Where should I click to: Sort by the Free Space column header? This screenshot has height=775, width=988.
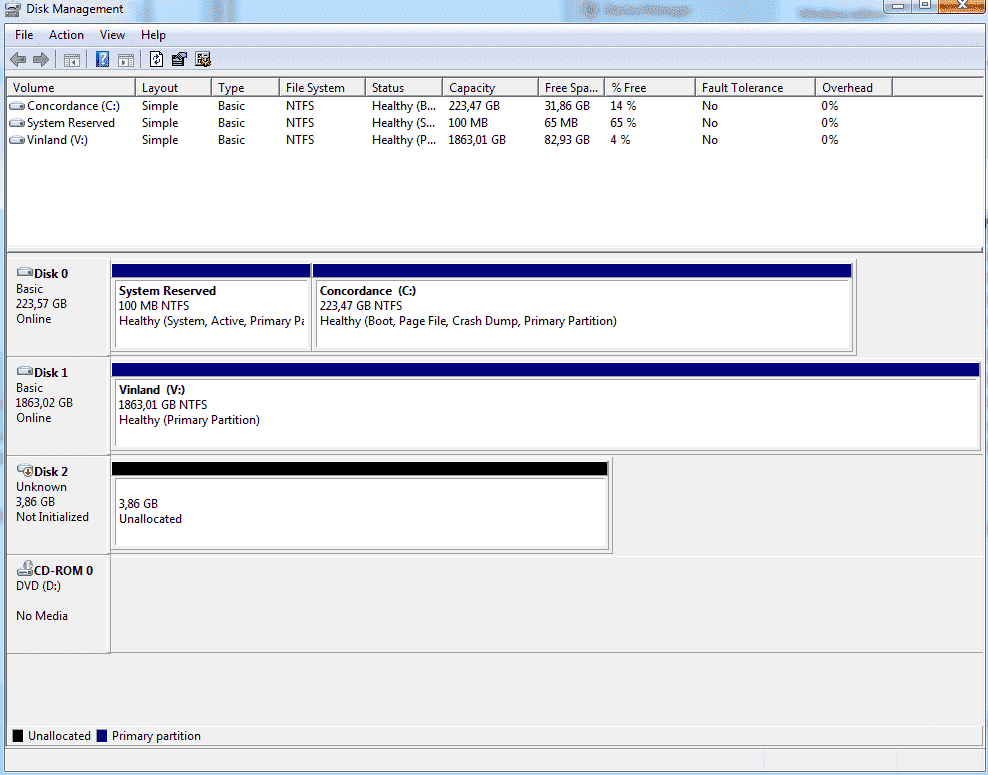click(x=572, y=88)
